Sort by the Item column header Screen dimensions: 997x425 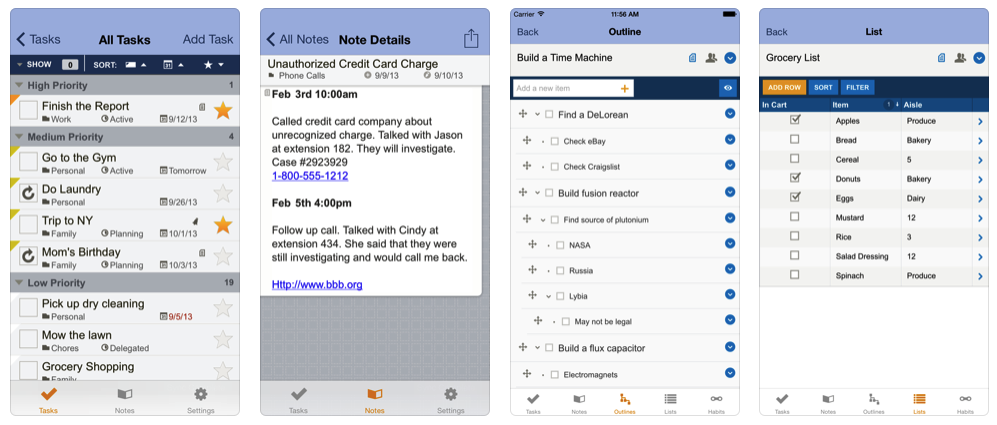841,105
